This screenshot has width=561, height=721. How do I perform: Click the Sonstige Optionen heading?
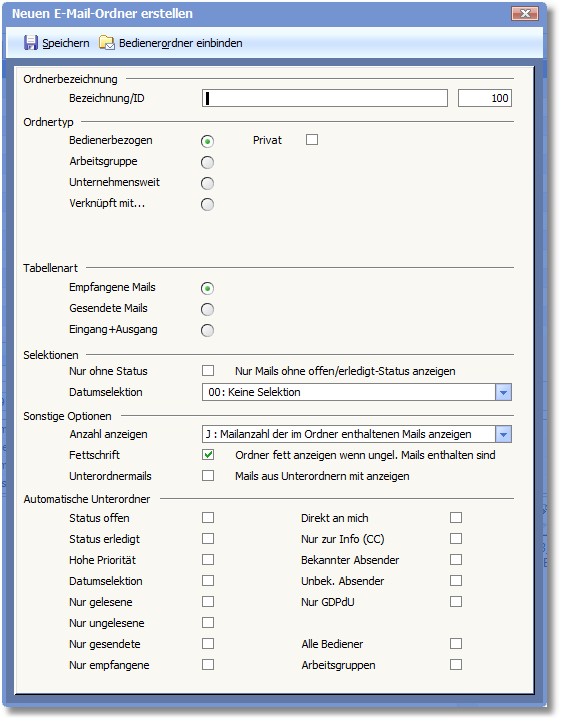click(67, 416)
